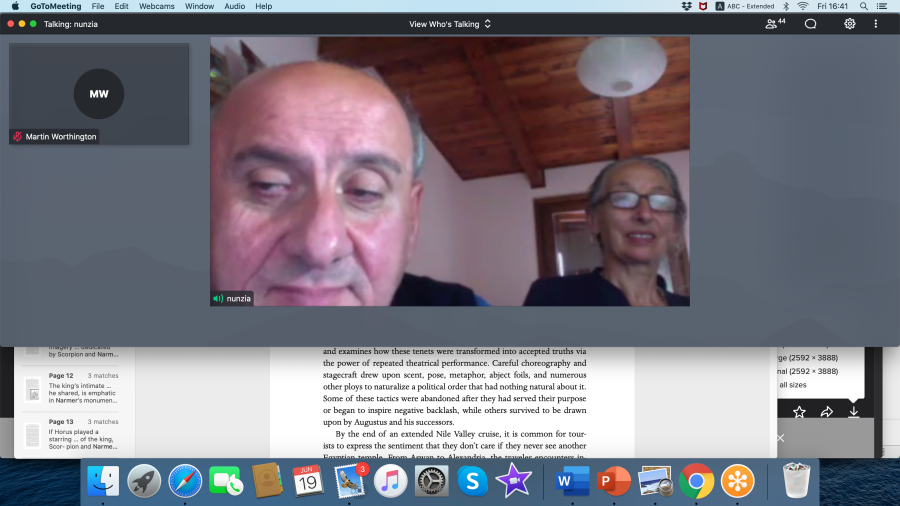
Task: Open Notification Center list icon
Action: [882, 6]
